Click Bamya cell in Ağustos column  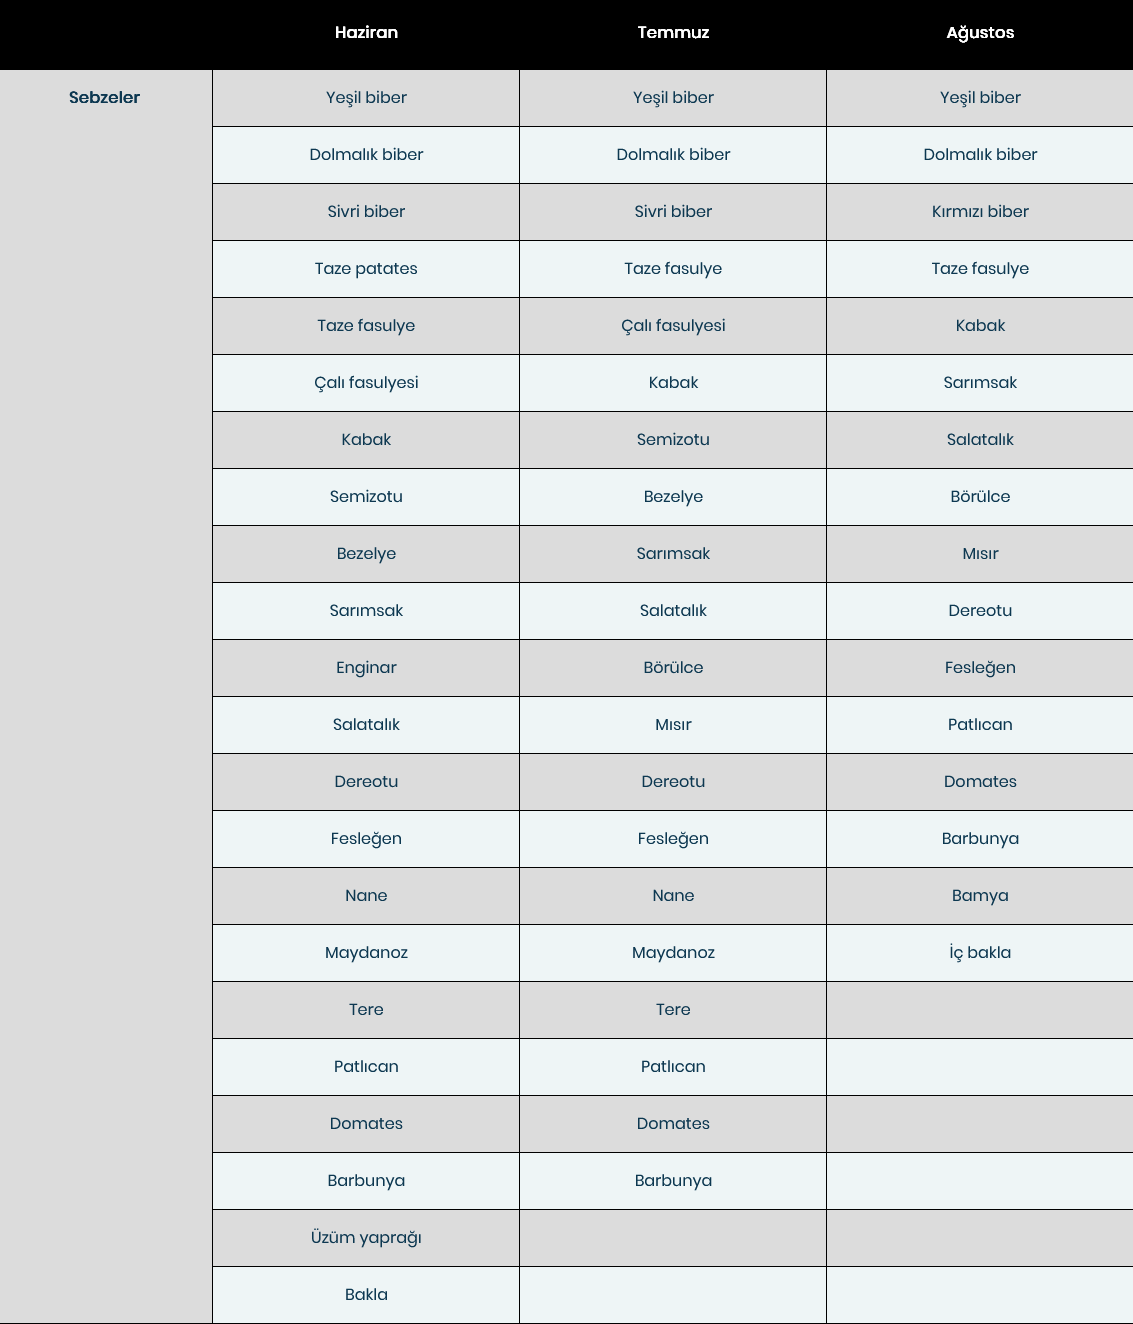(x=980, y=896)
